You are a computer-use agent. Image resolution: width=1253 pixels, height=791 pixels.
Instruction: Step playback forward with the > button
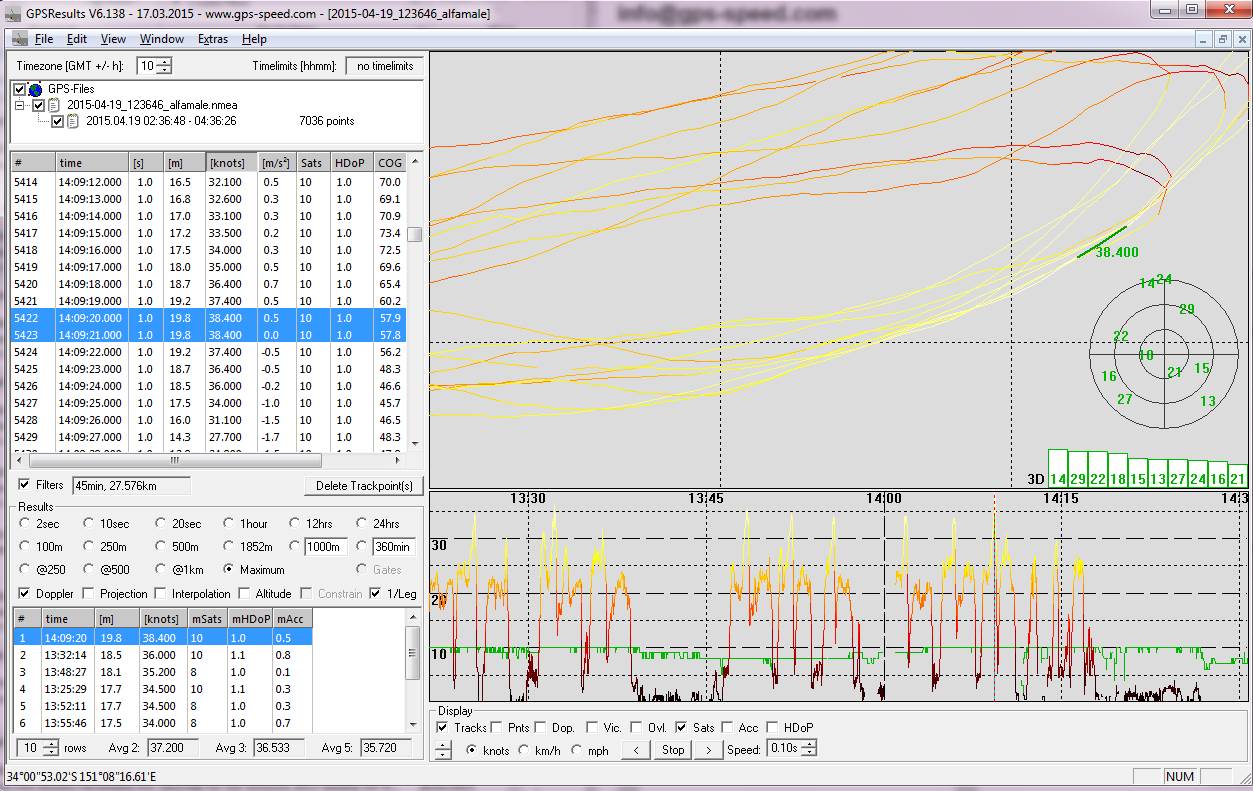point(708,750)
